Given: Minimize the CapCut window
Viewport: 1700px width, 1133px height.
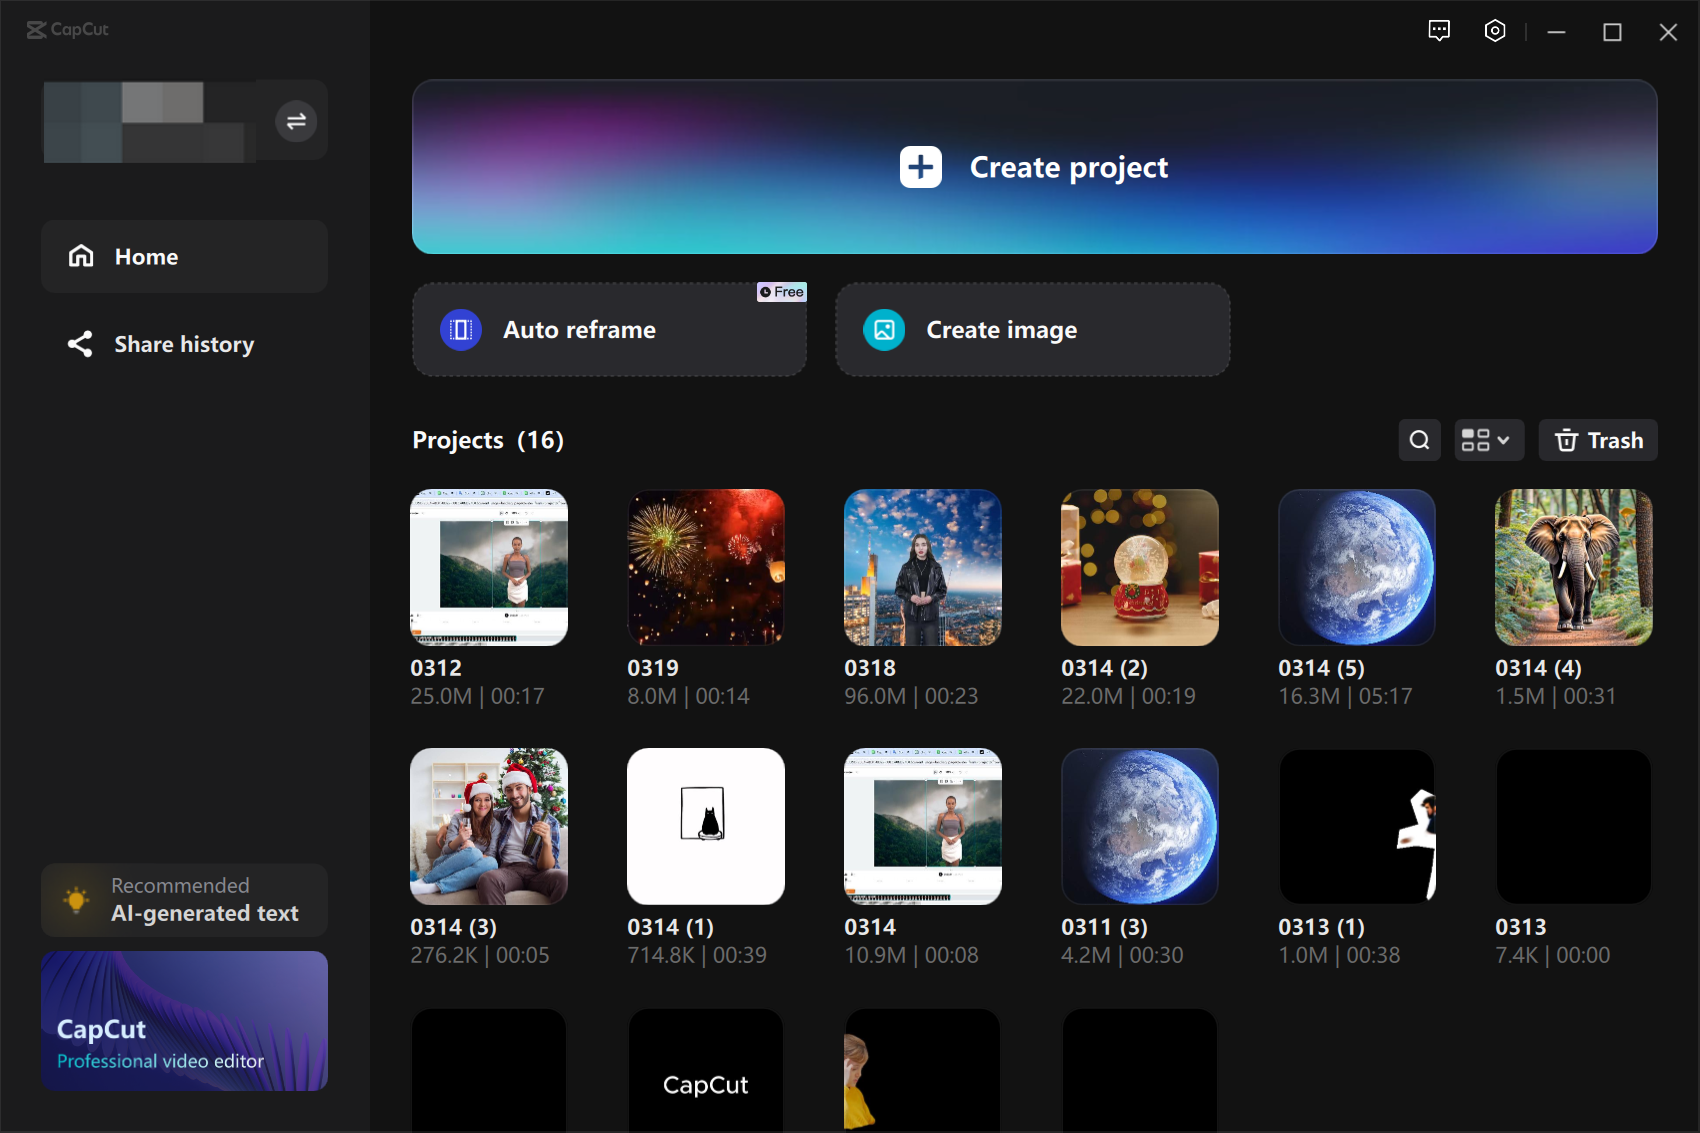Looking at the screenshot, I should tap(1556, 32).
